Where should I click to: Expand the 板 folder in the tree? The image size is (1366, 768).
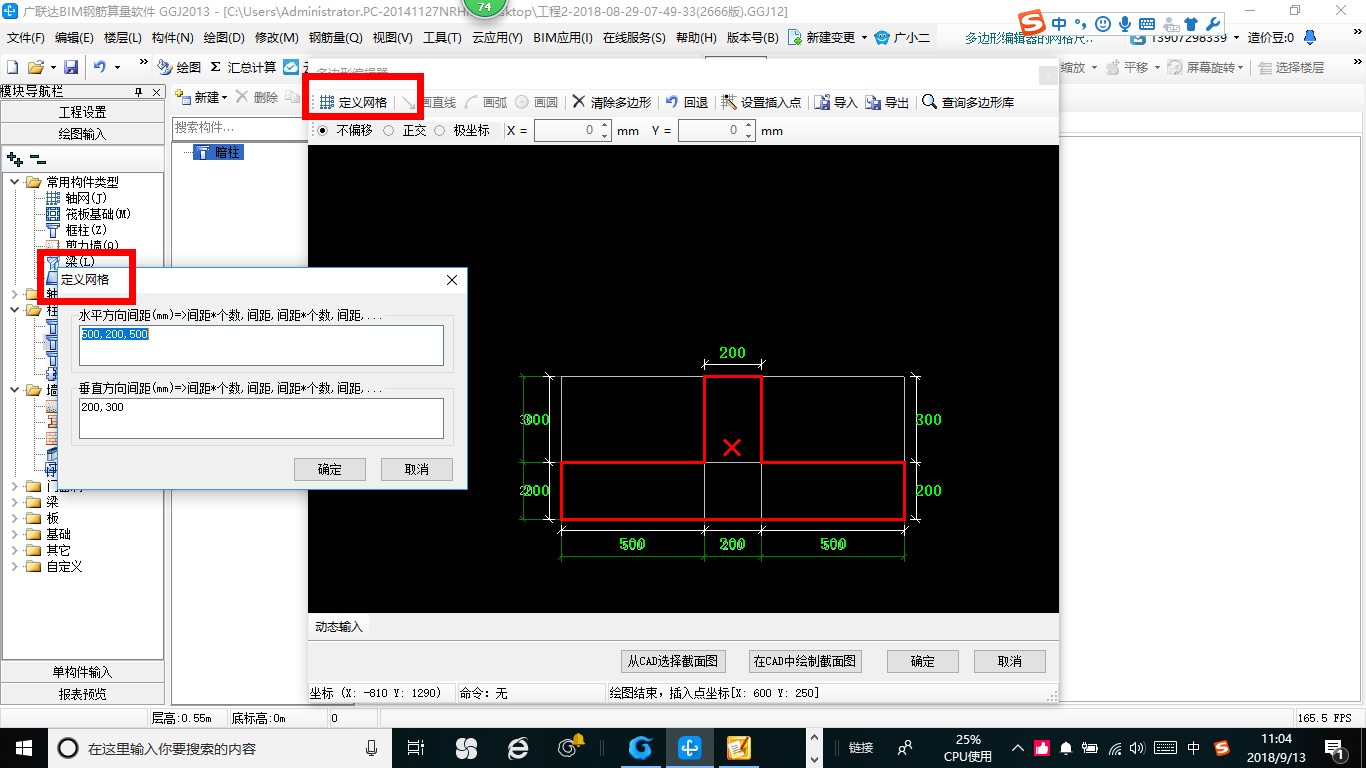point(15,518)
